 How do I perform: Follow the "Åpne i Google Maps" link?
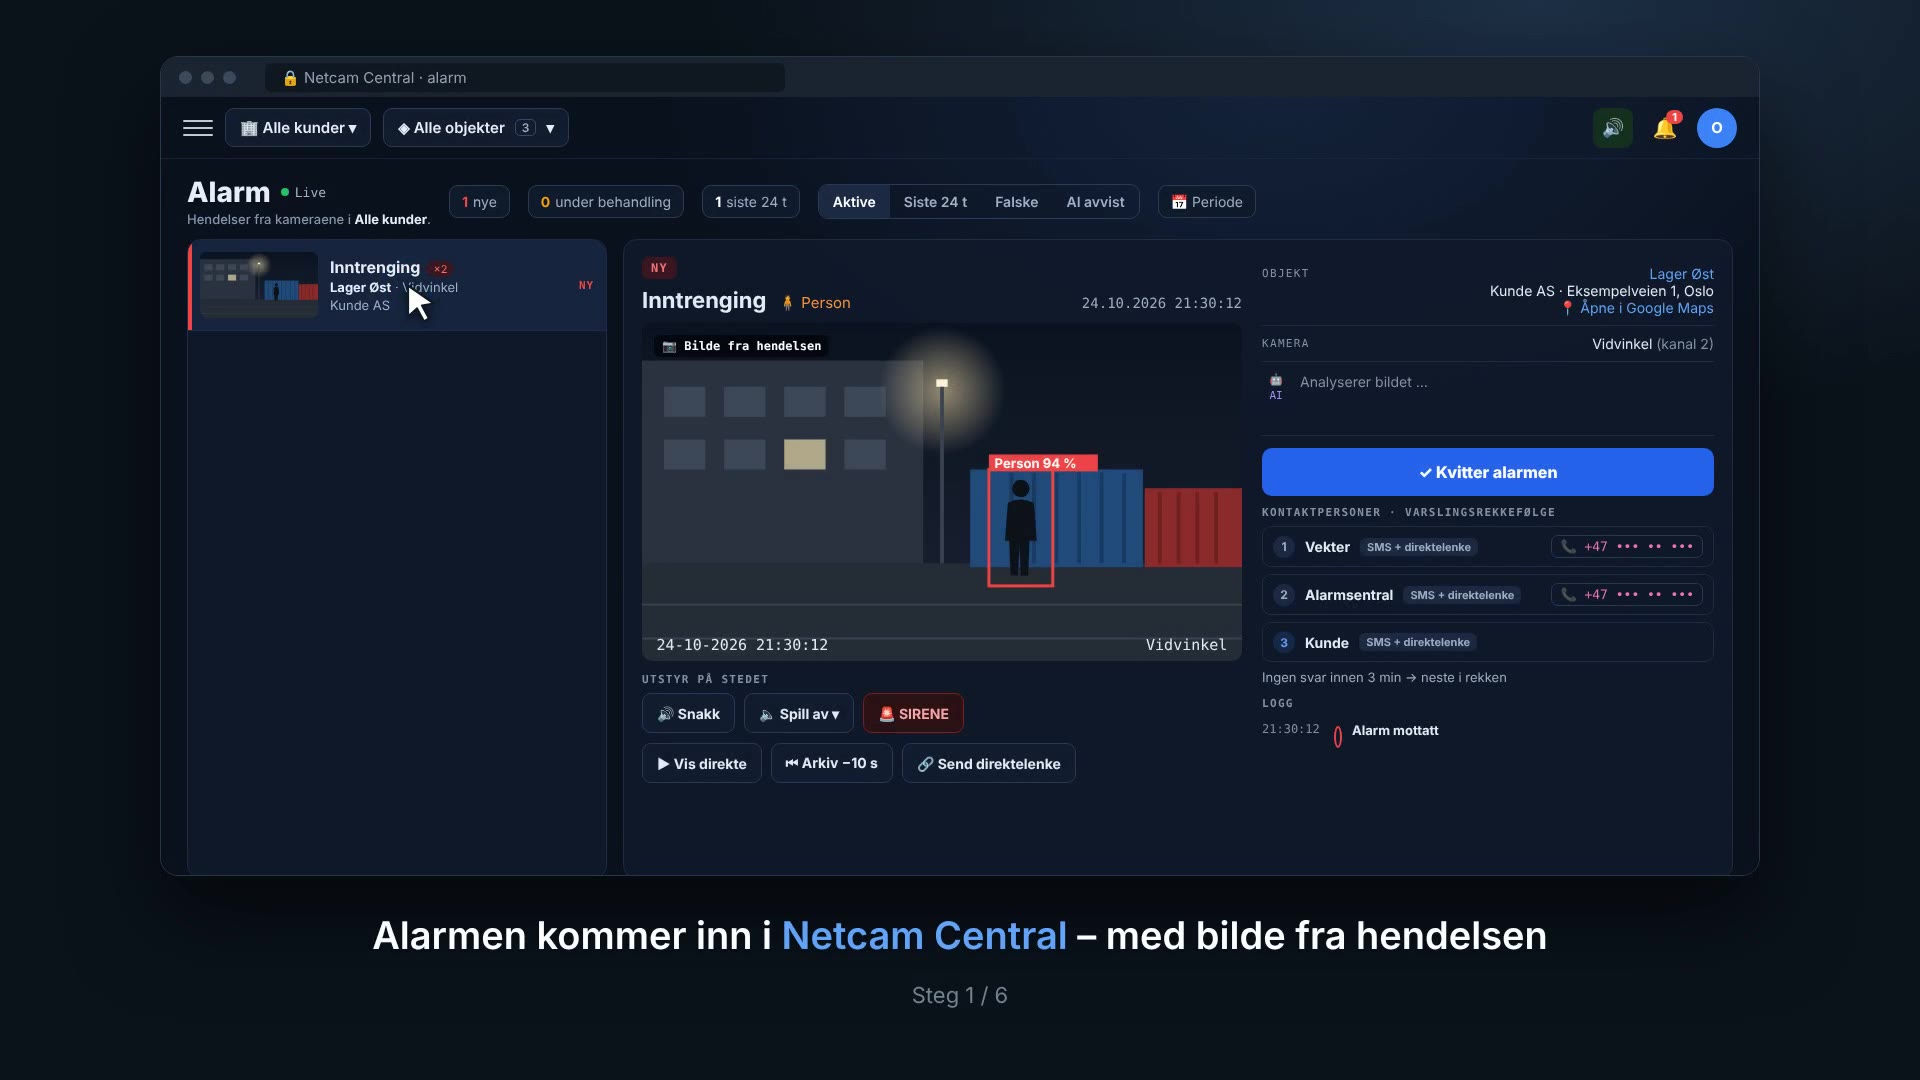coord(1638,308)
